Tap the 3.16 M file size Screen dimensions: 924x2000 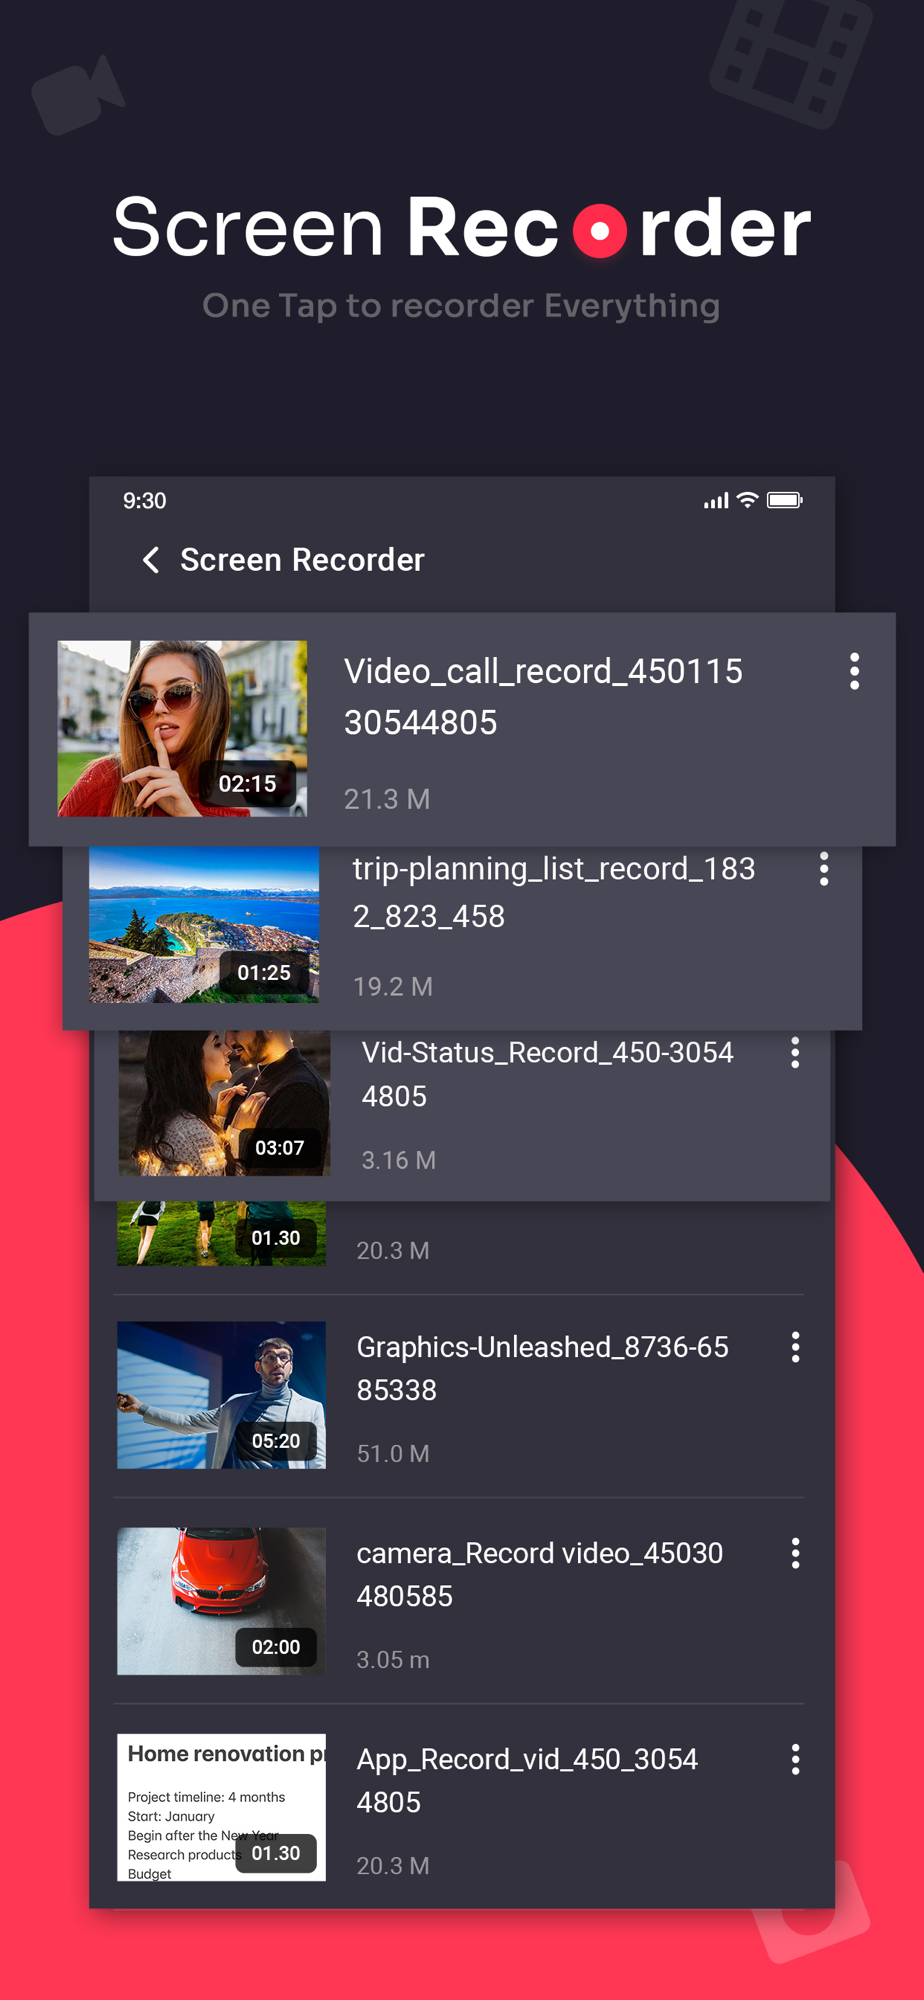398,1160
